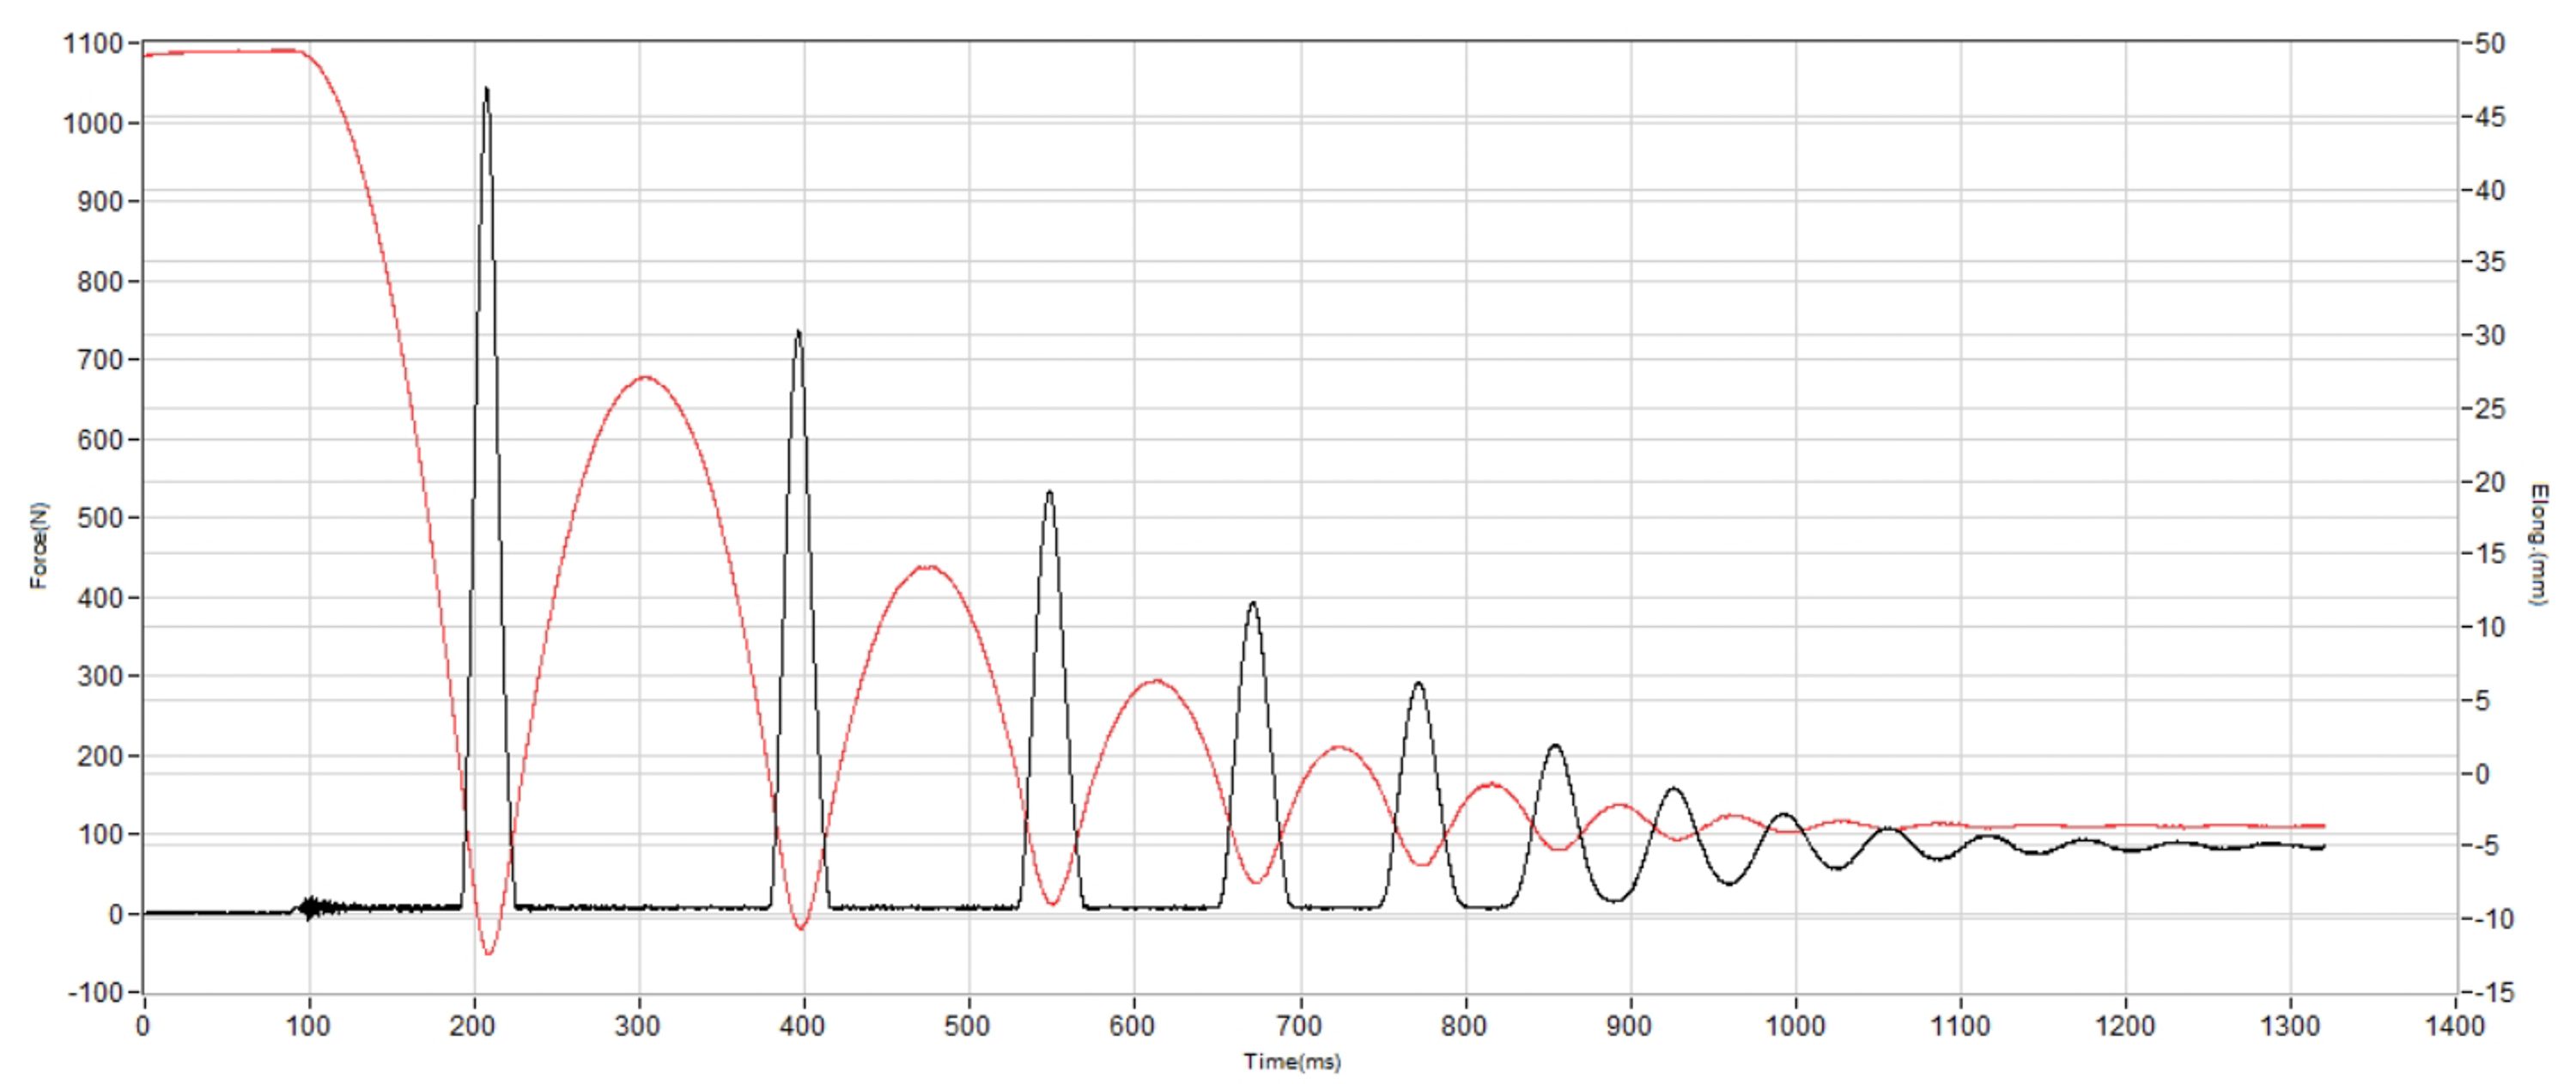
Task: Click the second black force peak near 730 N
Action: [x=798, y=335]
